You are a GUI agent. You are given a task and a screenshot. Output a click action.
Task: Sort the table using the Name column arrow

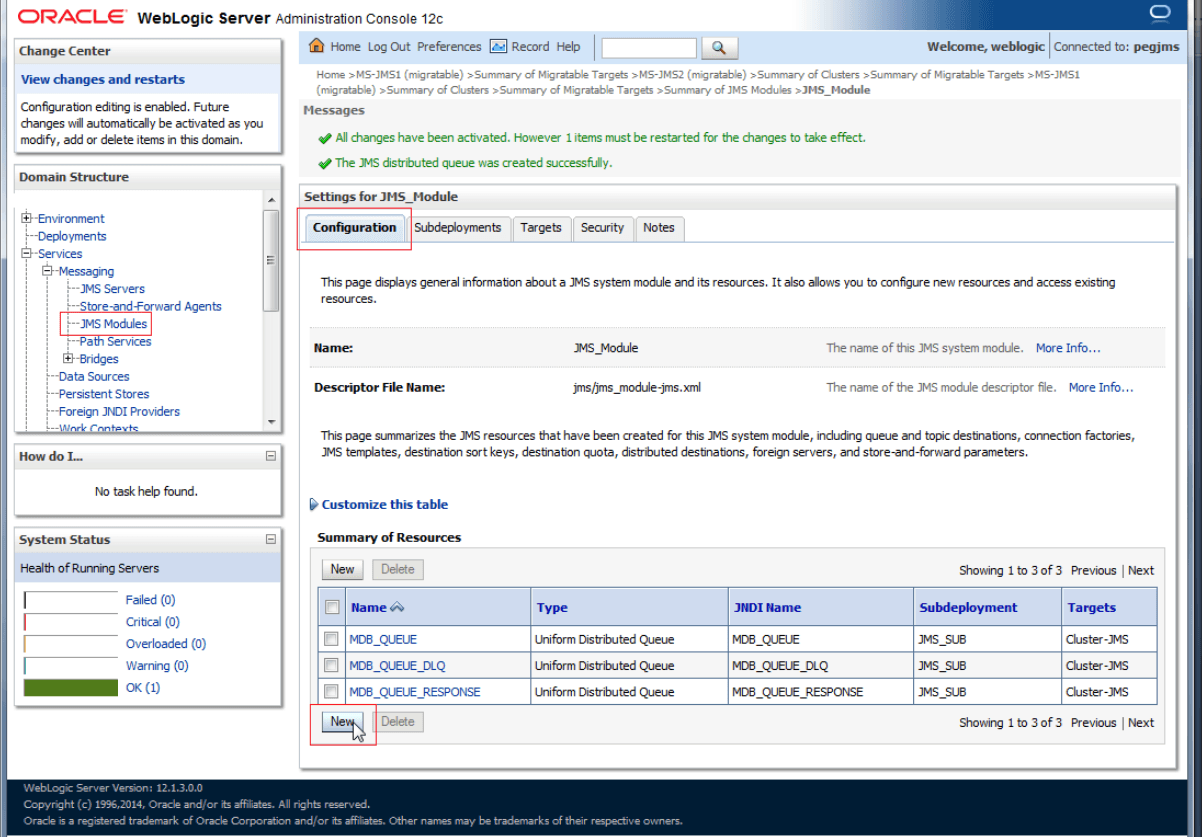click(397, 607)
